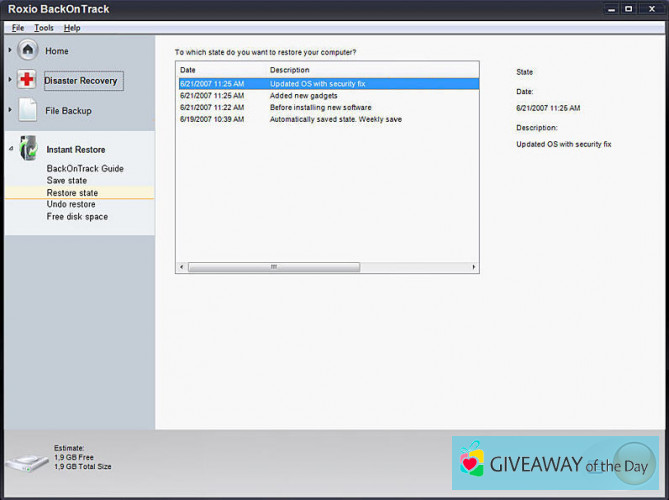Sort list by Description column header
The image size is (669, 500).
[x=290, y=70]
